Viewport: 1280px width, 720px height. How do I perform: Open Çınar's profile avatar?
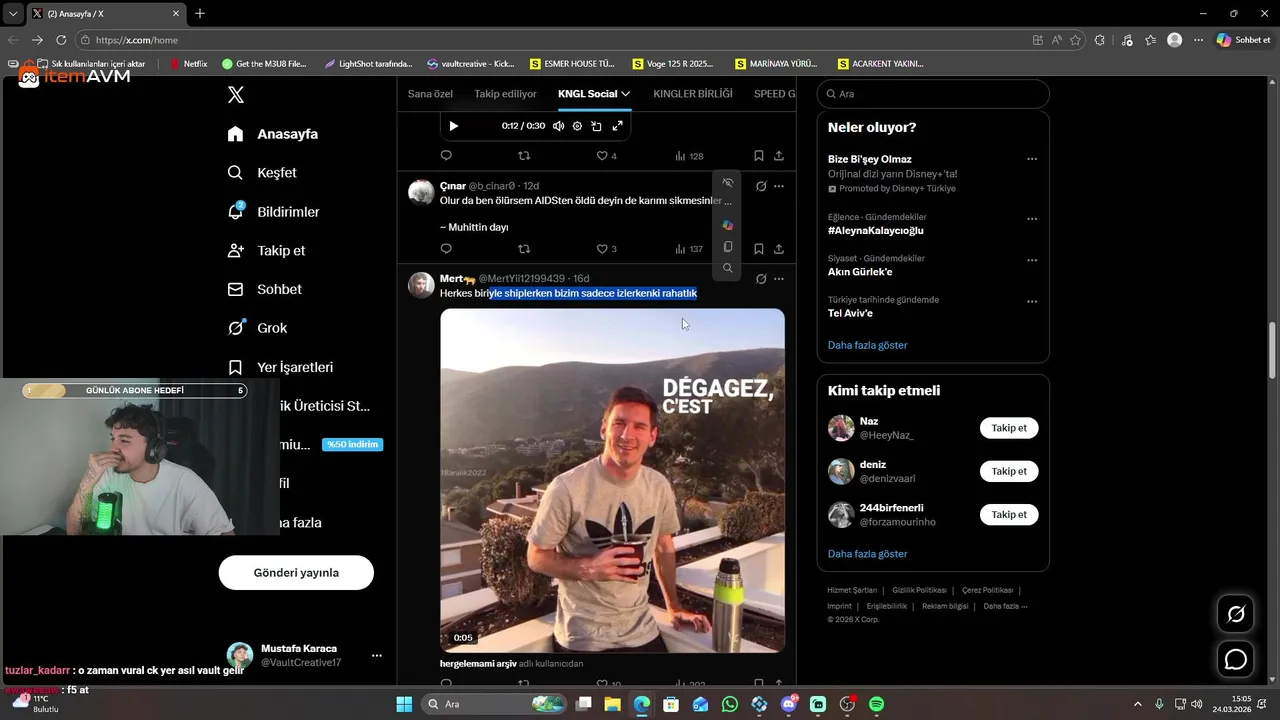pyautogui.click(x=421, y=192)
